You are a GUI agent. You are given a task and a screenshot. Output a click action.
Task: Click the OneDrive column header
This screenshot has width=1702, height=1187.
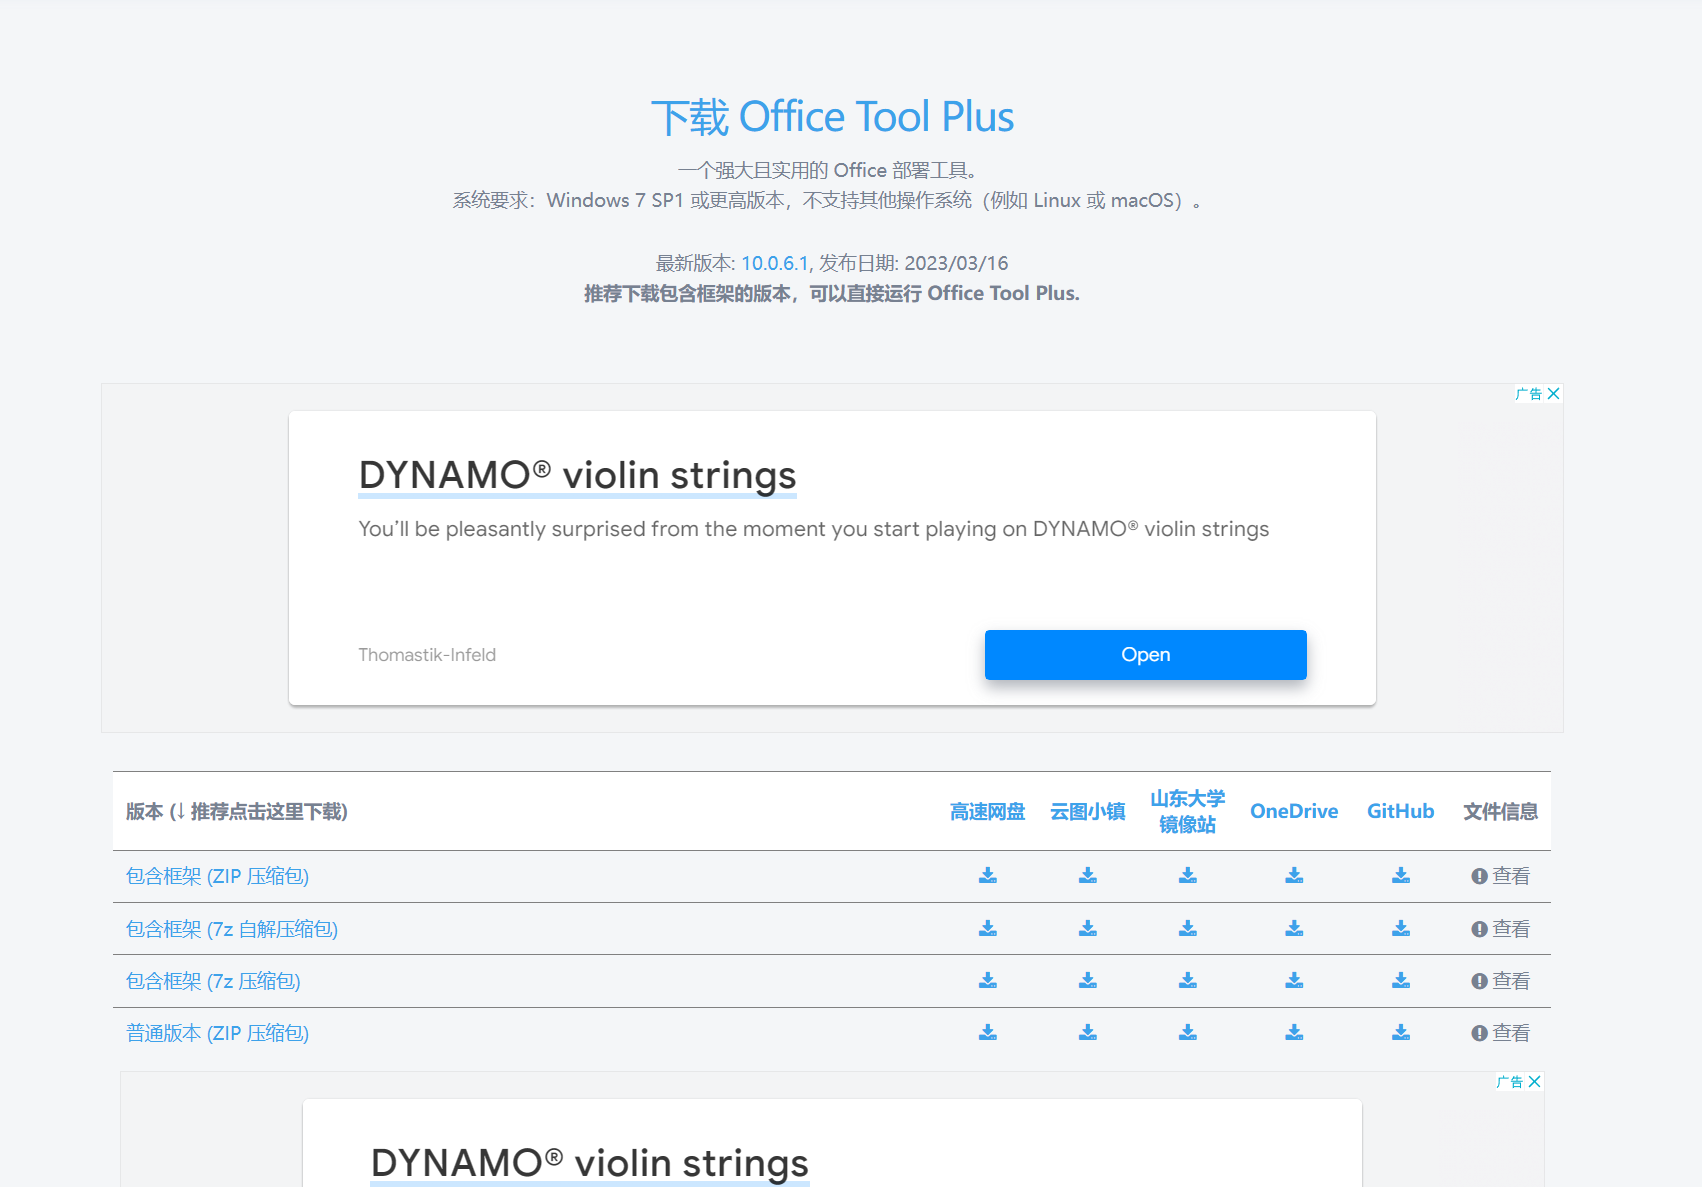1294,812
